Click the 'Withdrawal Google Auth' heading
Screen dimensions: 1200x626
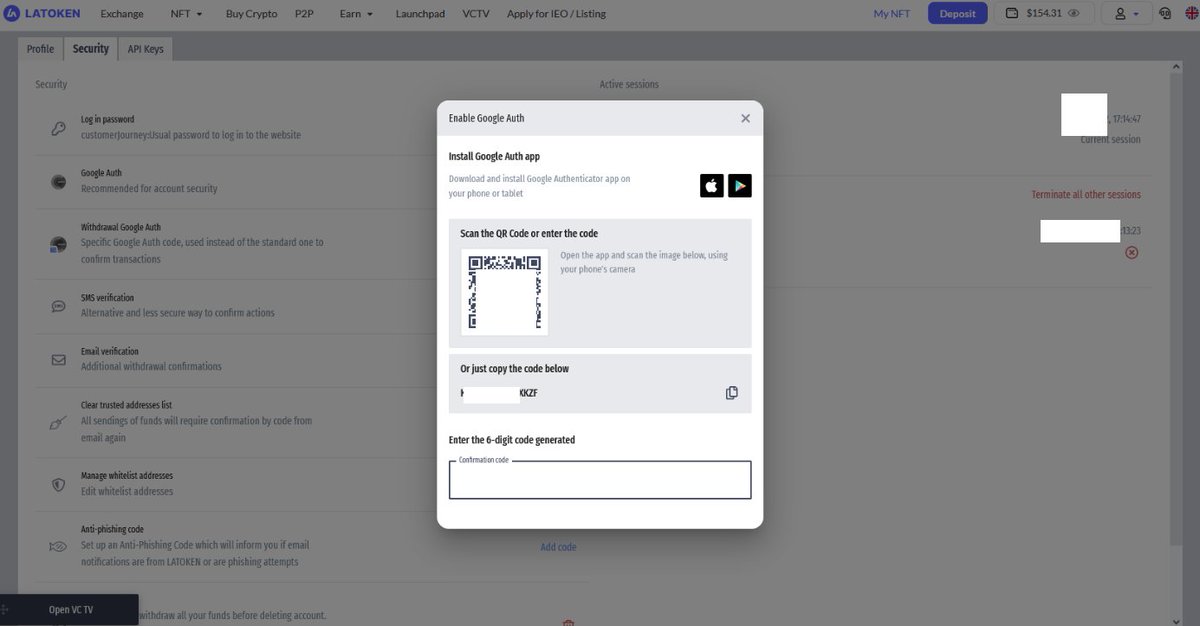click(x=121, y=227)
